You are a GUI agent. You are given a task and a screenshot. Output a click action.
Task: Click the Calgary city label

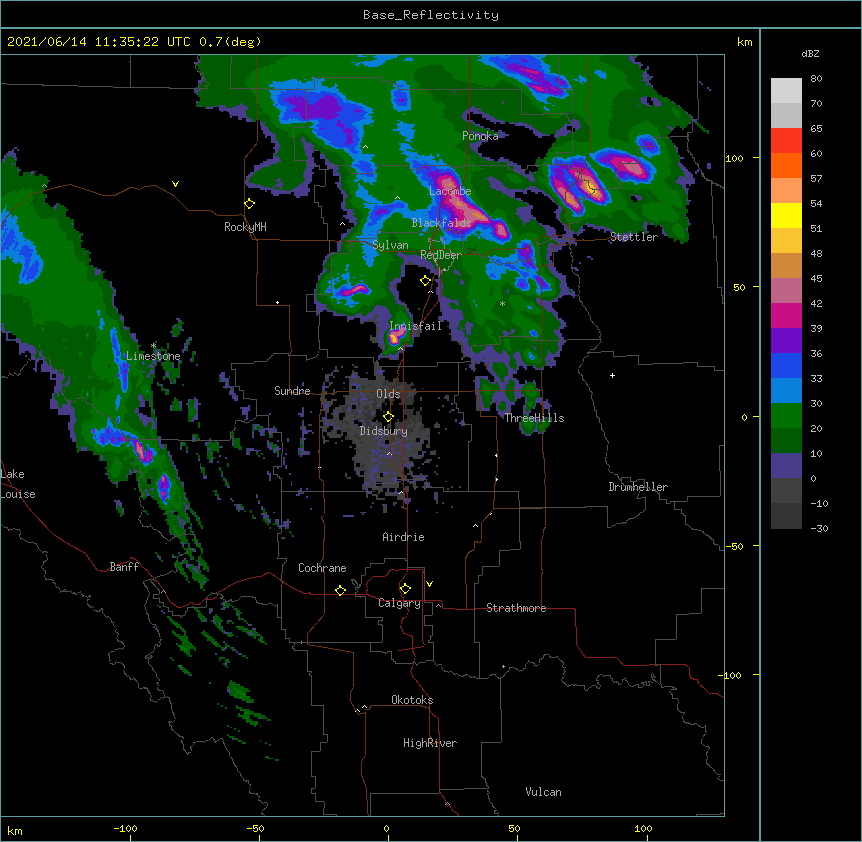coord(400,603)
